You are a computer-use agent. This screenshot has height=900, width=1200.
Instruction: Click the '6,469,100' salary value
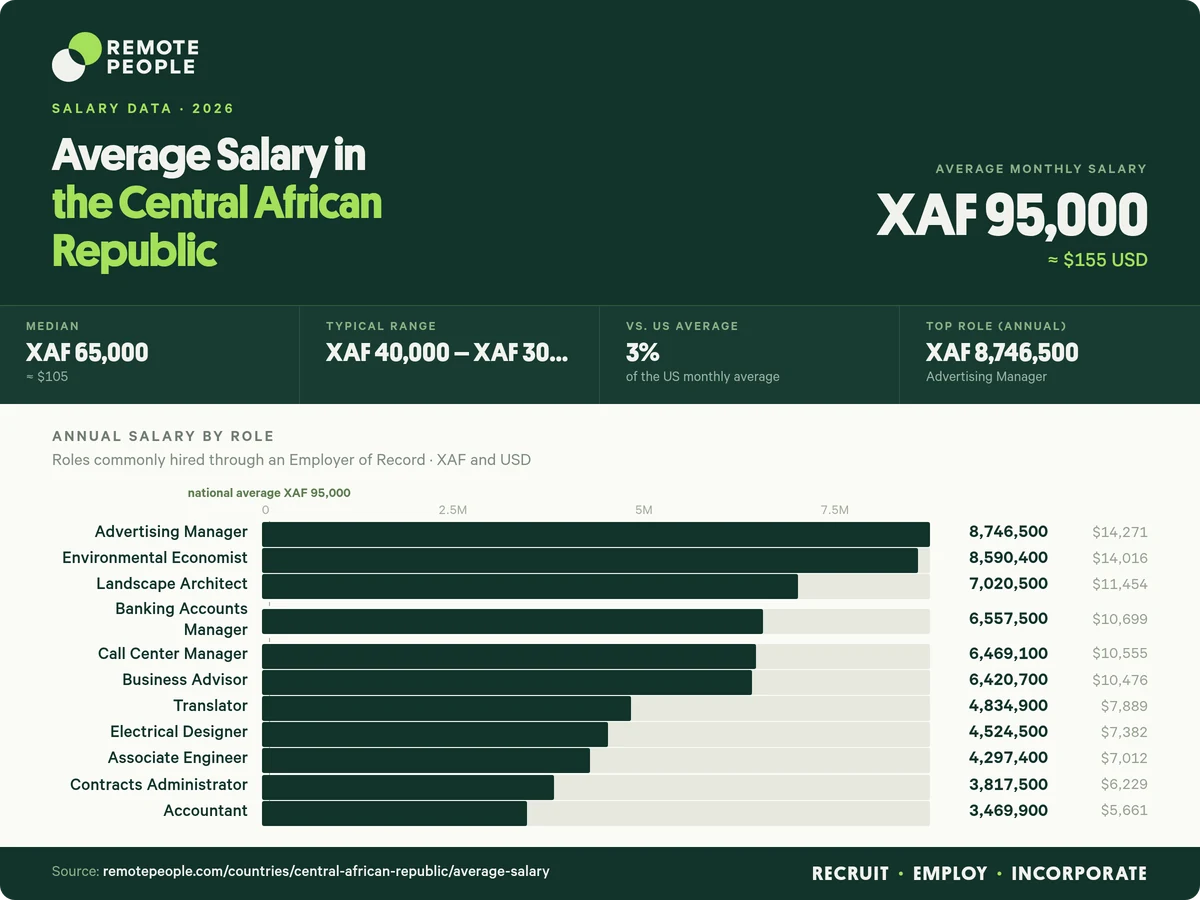coord(1008,654)
